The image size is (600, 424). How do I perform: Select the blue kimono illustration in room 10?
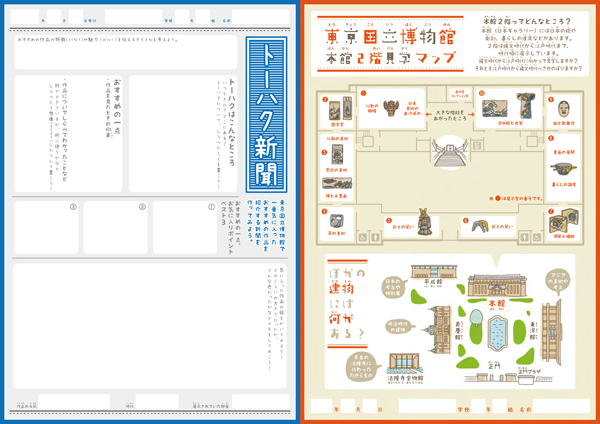[x=525, y=104]
